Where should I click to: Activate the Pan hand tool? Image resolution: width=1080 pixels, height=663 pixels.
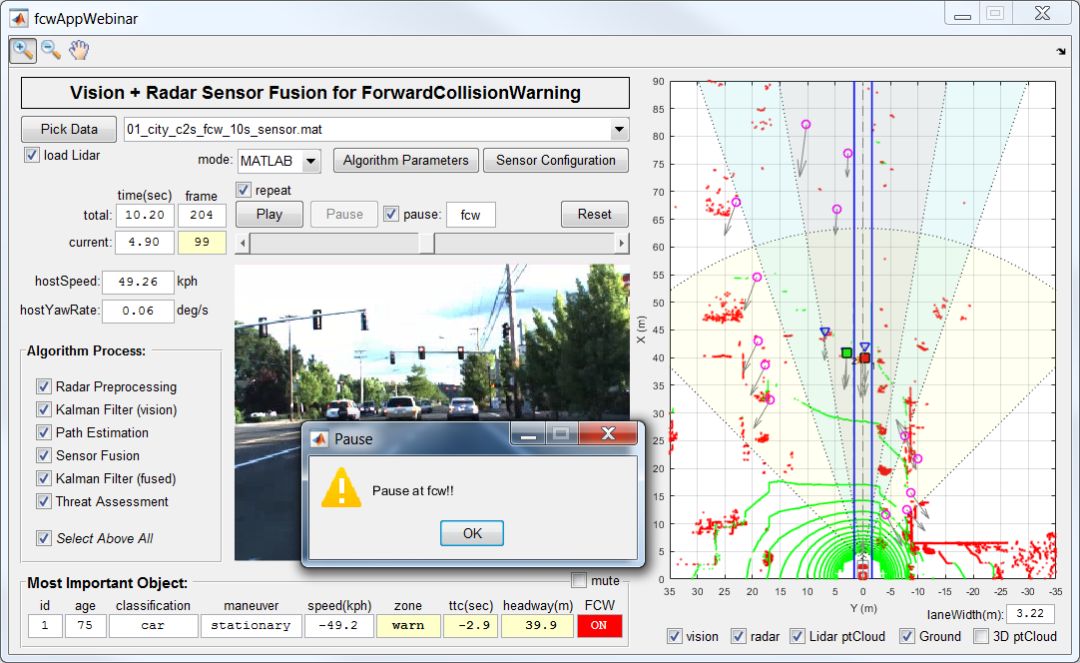click(79, 51)
